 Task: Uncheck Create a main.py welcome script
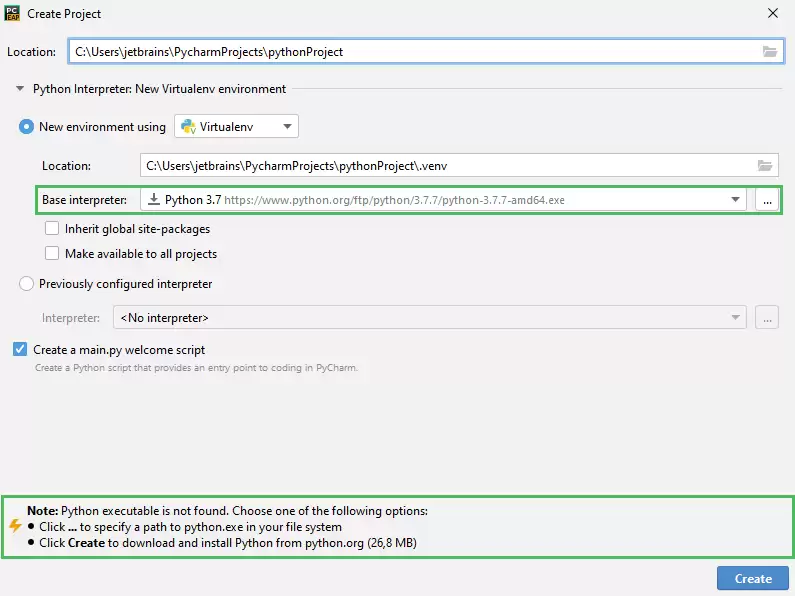point(20,349)
